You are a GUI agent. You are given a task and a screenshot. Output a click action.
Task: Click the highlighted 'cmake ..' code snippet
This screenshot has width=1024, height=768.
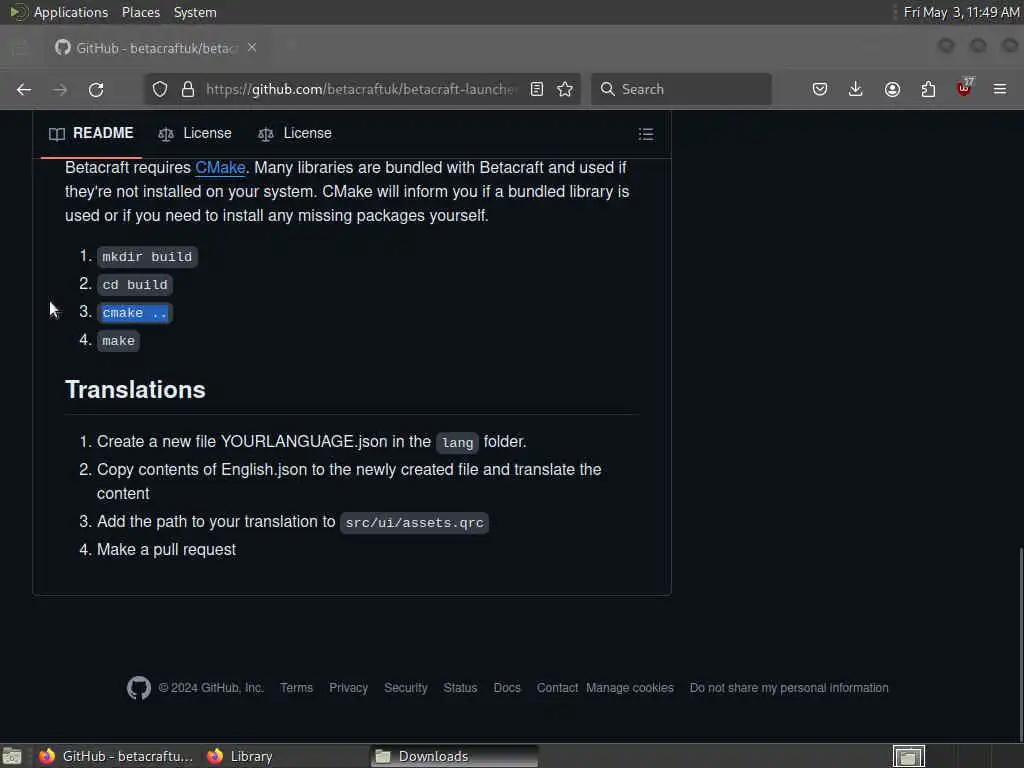click(x=135, y=313)
